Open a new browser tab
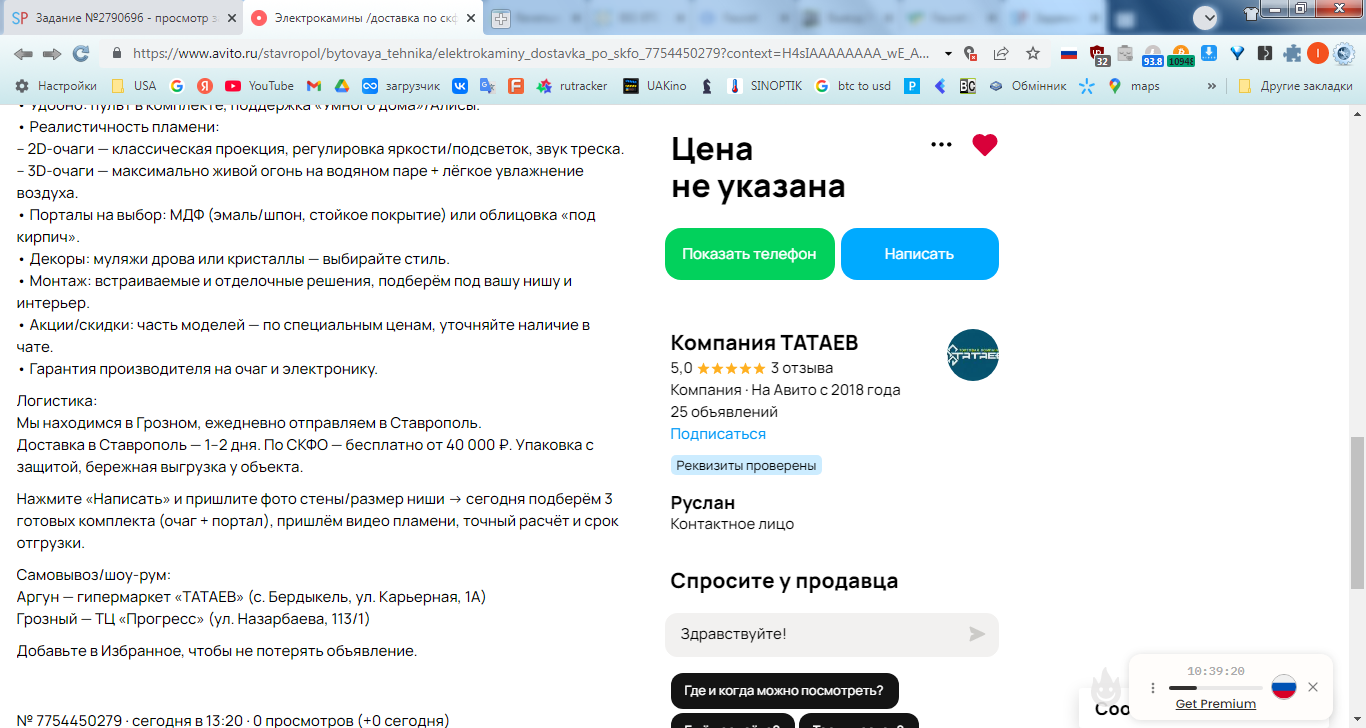Viewport: 1366px width, 728px height. (500, 18)
